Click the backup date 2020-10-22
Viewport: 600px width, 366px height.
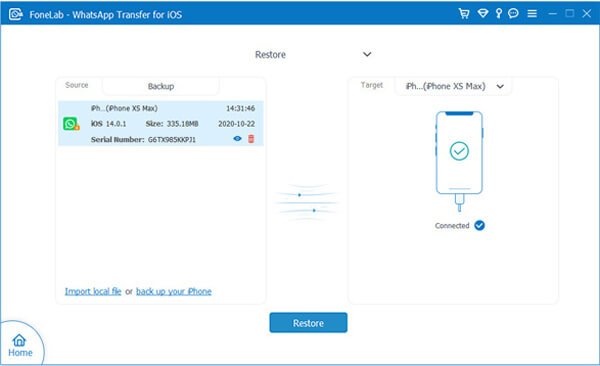(236, 124)
